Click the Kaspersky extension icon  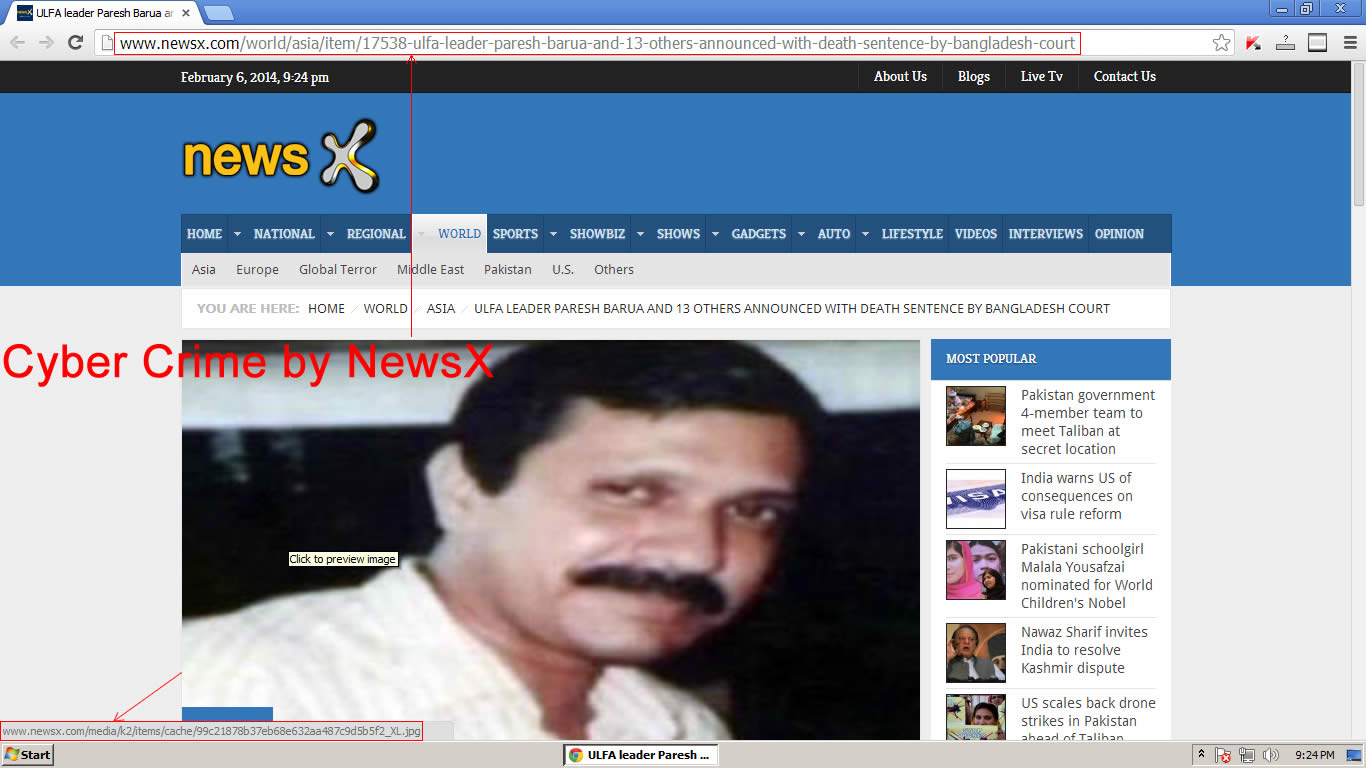(x=1252, y=43)
